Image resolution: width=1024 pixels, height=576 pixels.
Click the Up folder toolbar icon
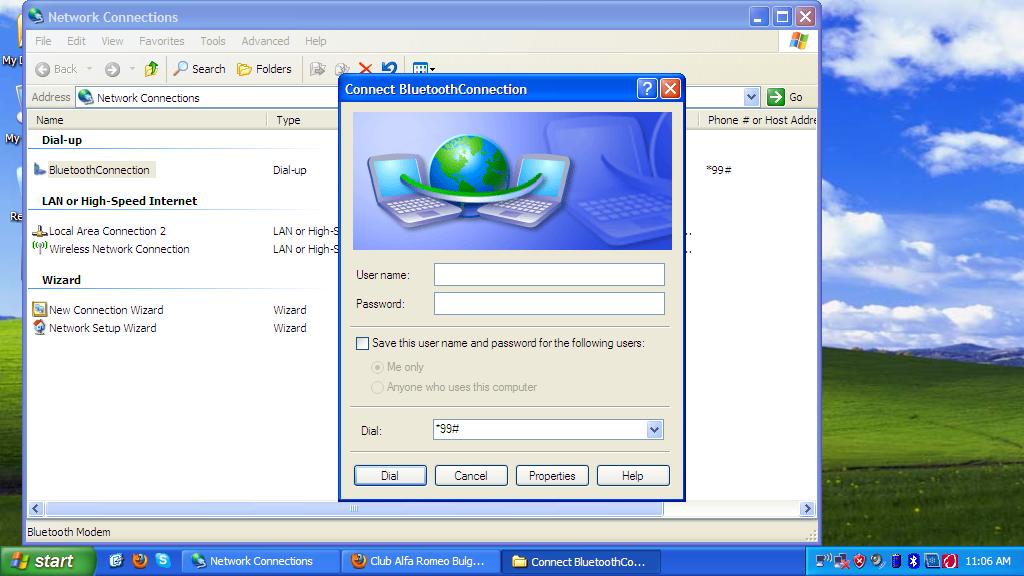(x=151, y=69)
